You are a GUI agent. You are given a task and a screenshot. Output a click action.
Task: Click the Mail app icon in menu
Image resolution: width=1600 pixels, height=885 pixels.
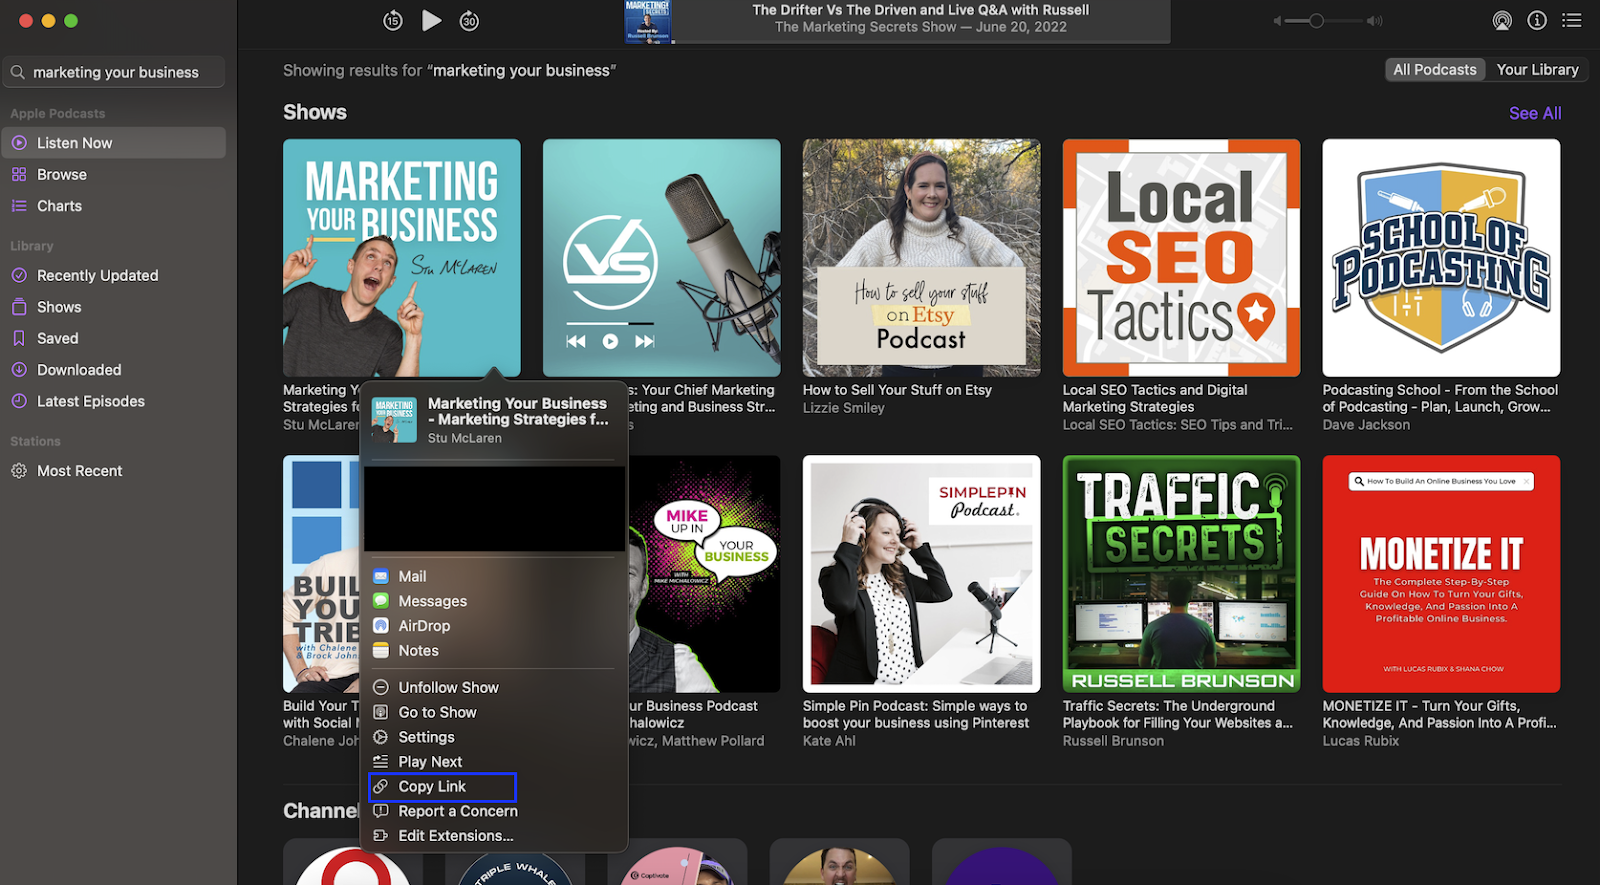[381, 576]
